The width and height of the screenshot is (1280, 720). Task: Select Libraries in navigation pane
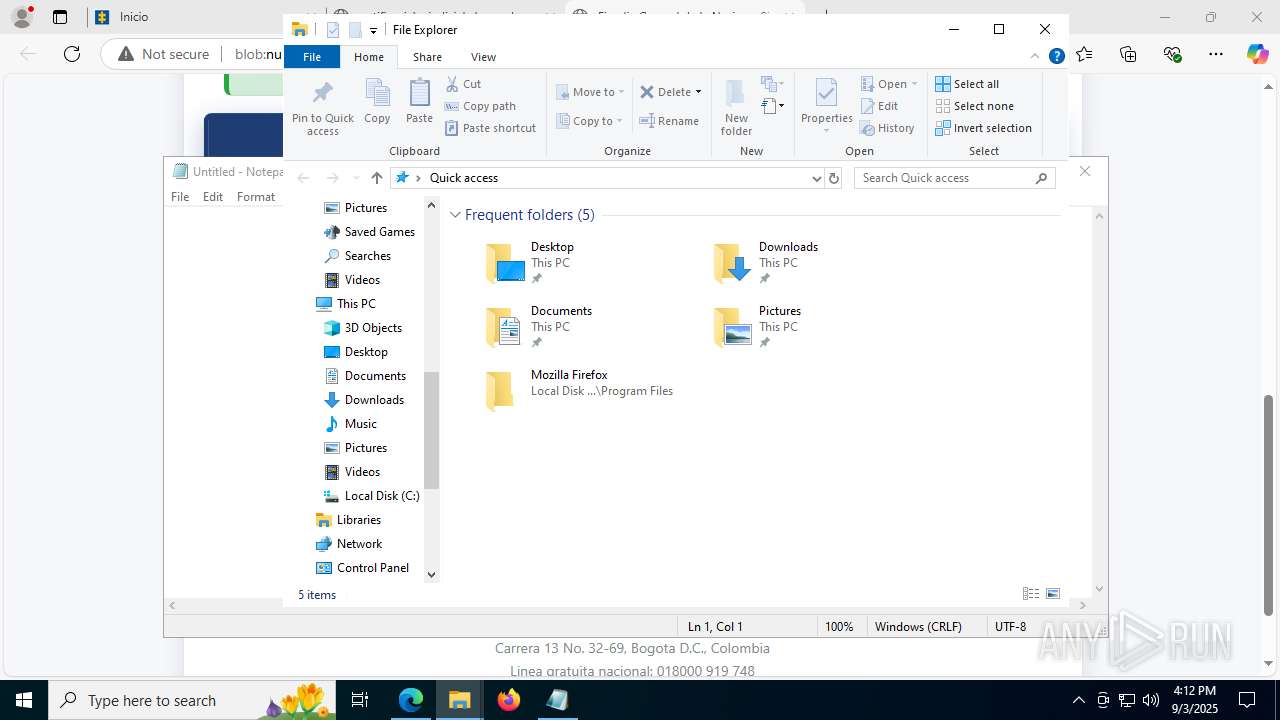(358, 520)
